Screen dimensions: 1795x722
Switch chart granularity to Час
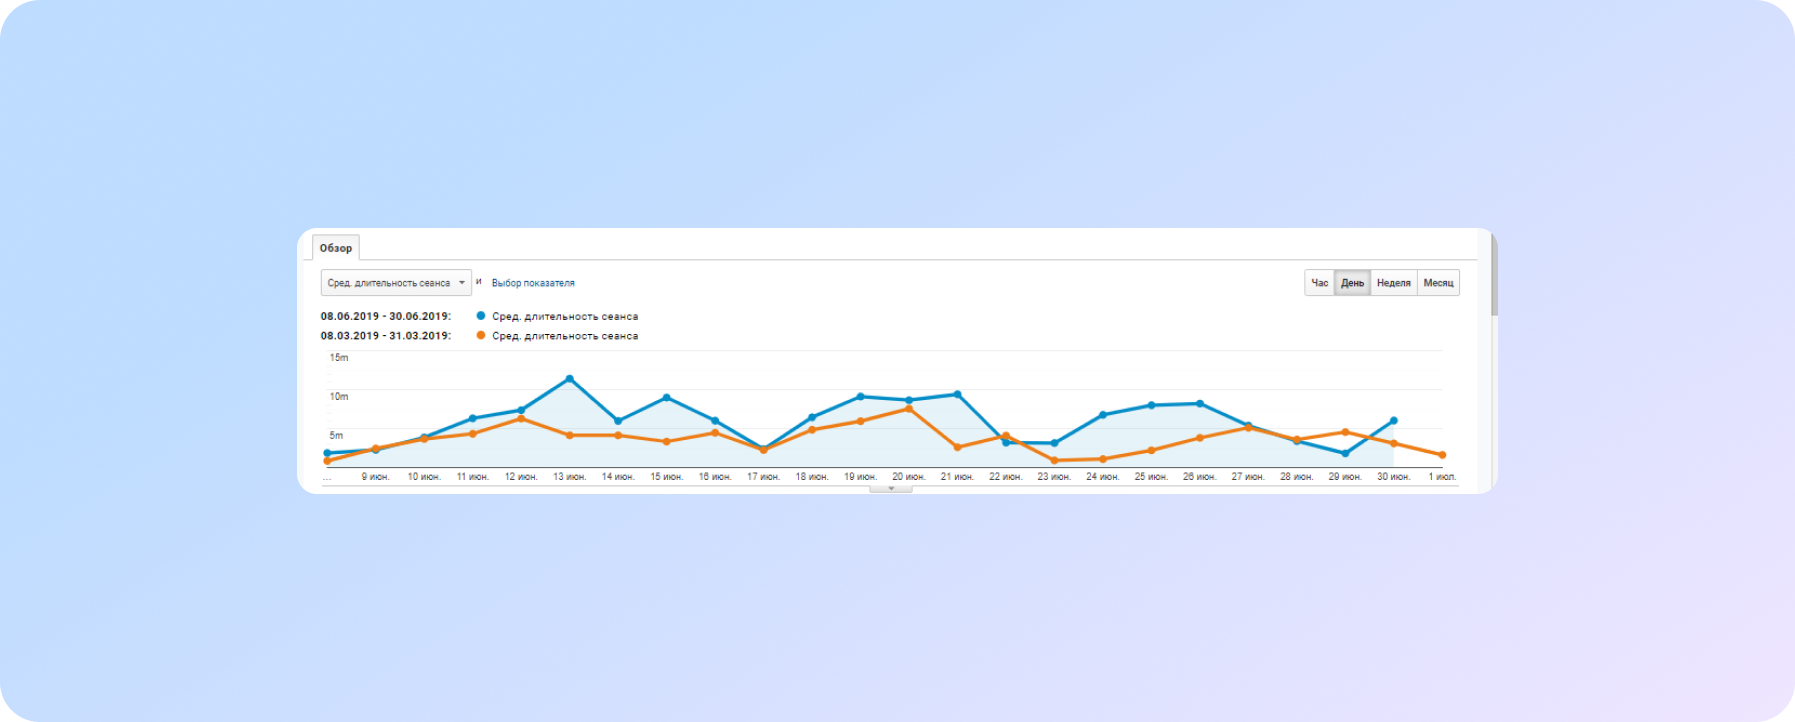[1319, 283]
